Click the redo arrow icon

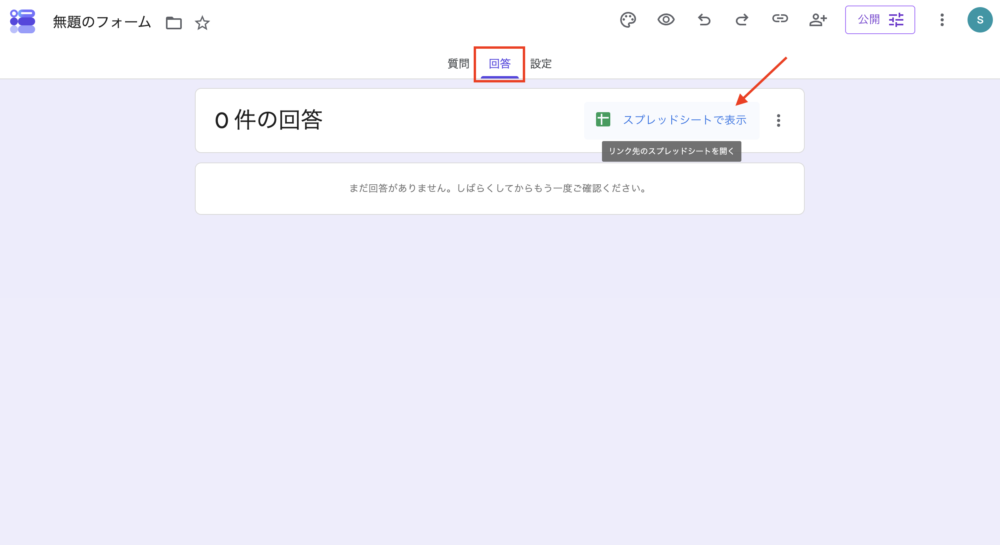click(x=742, y=20)
